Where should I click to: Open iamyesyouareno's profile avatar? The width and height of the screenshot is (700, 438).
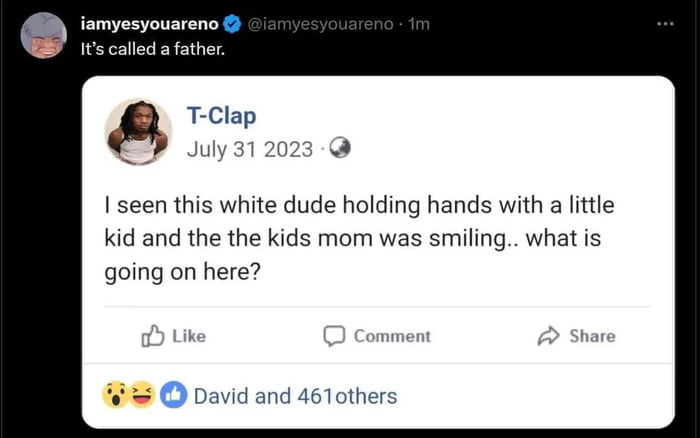point(43,36)
